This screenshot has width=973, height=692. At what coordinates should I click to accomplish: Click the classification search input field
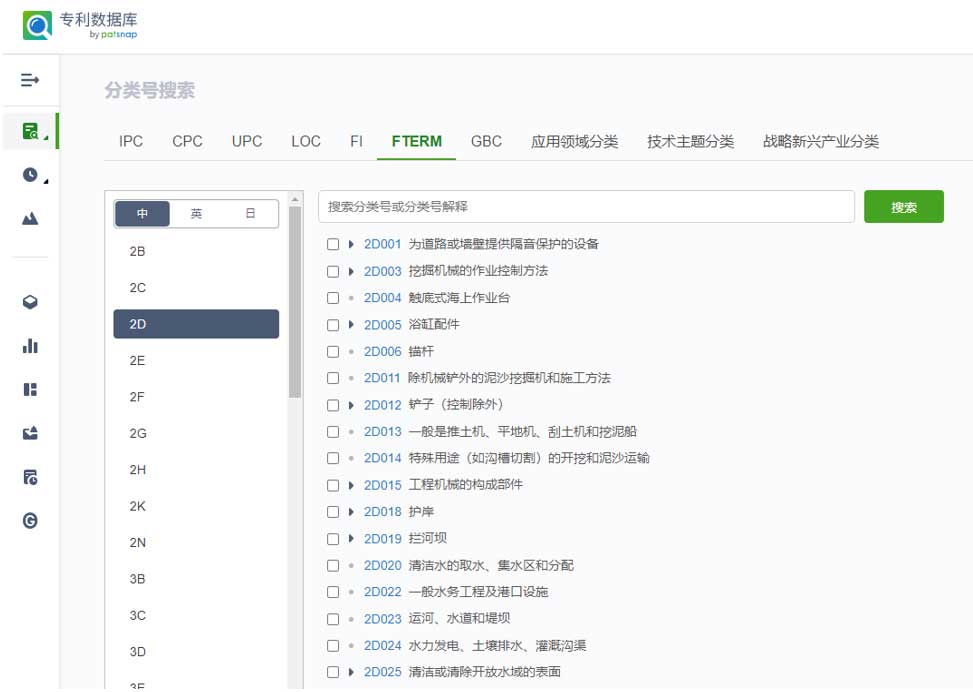click(x=586, y=207)
